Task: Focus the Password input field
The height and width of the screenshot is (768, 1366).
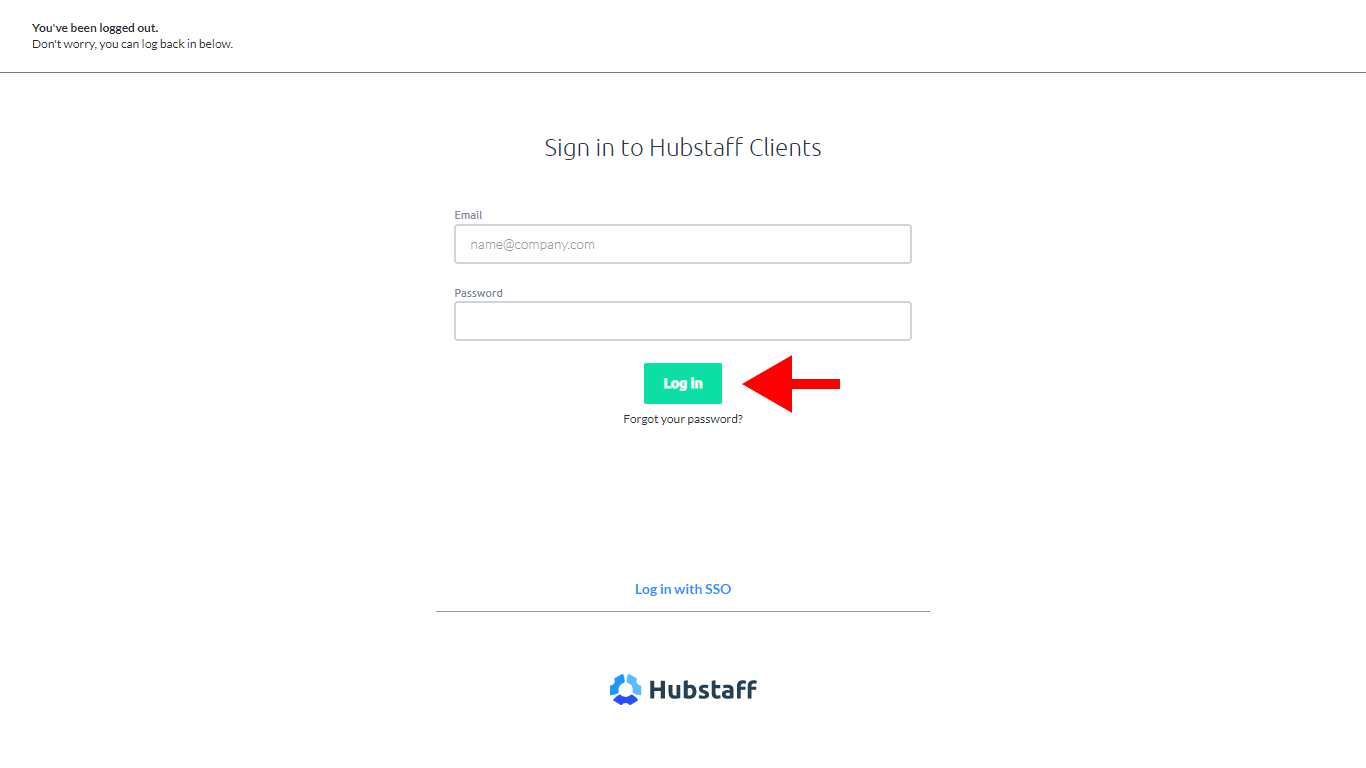Action: [x=683, y=321]
